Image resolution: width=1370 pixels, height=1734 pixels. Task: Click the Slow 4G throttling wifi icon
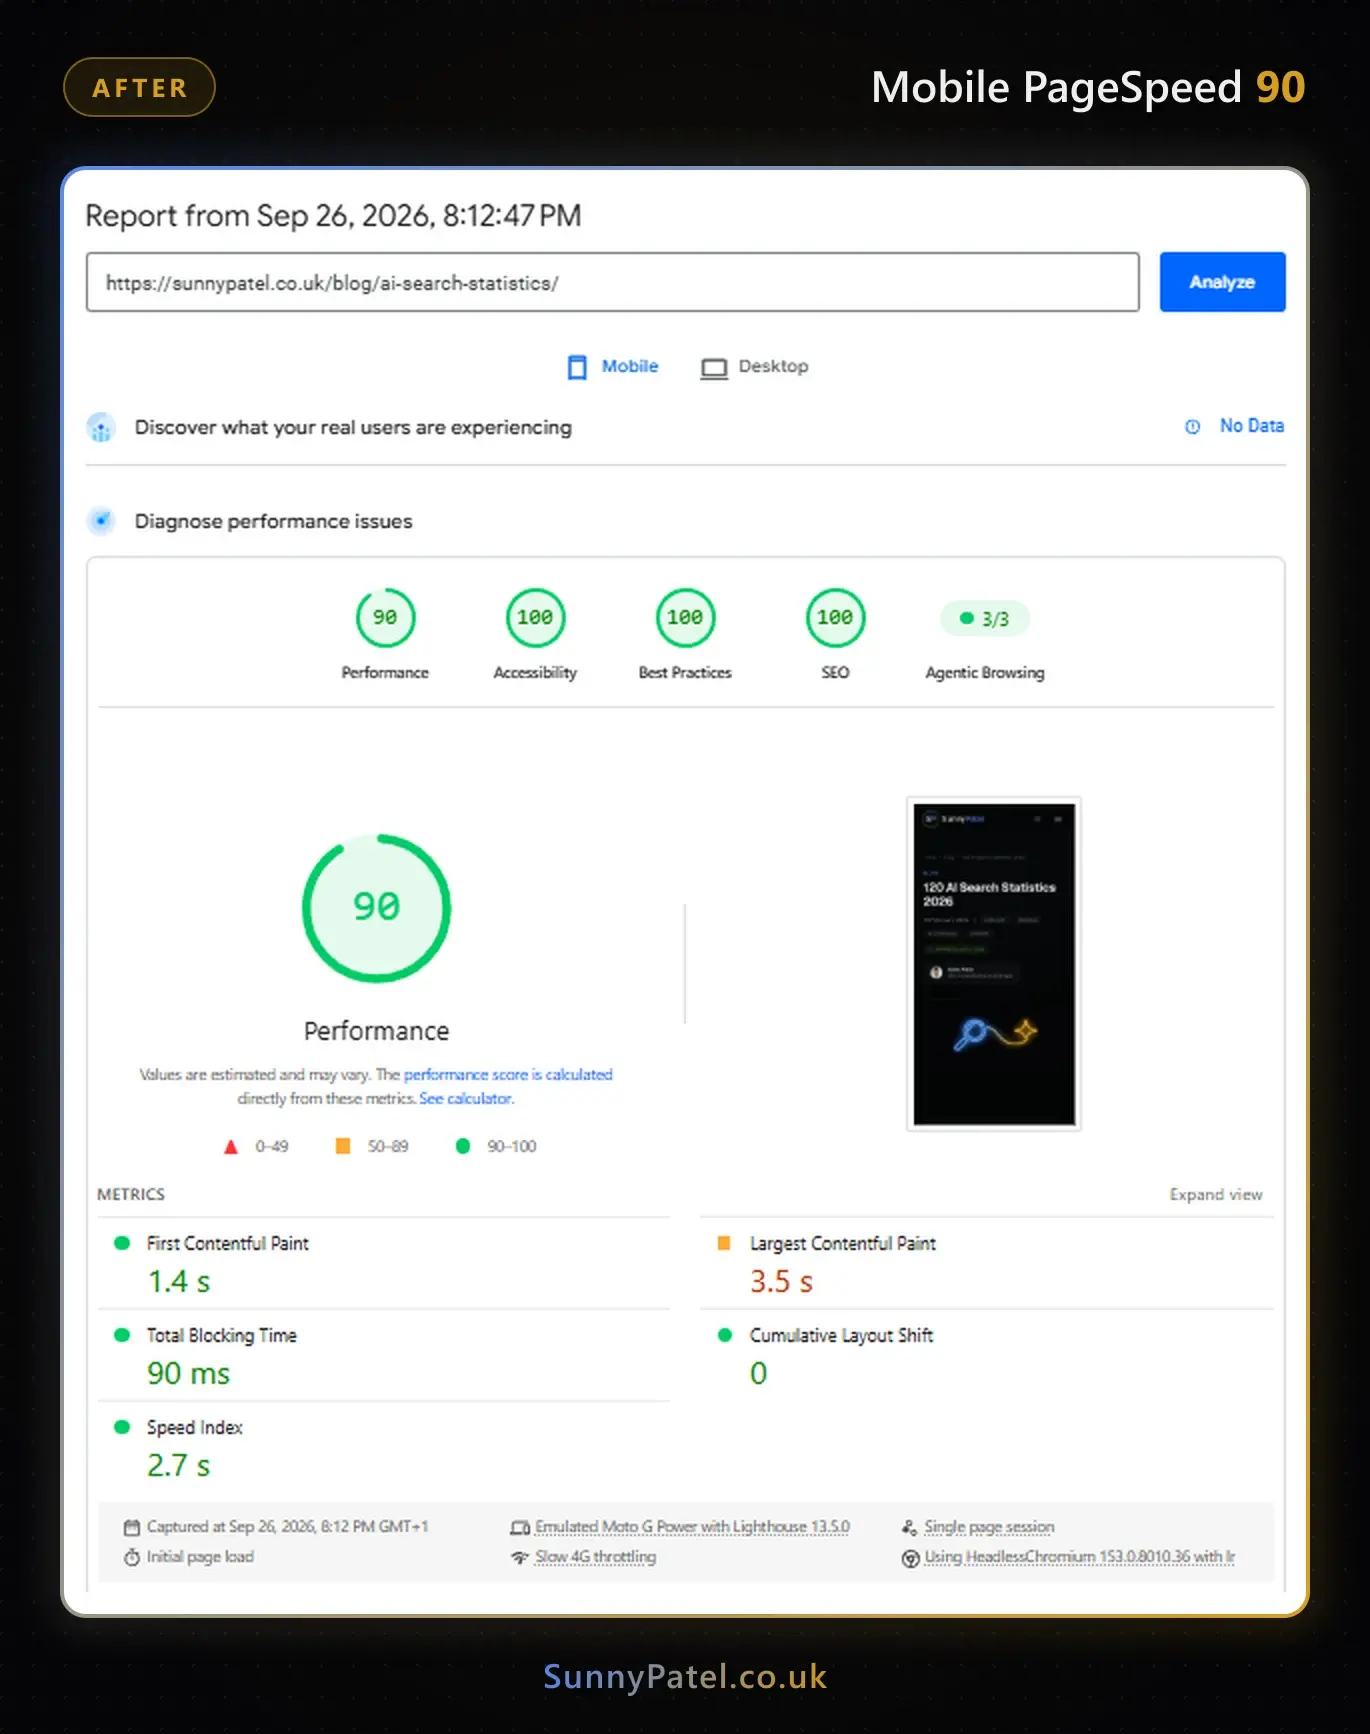point(519,1557)
